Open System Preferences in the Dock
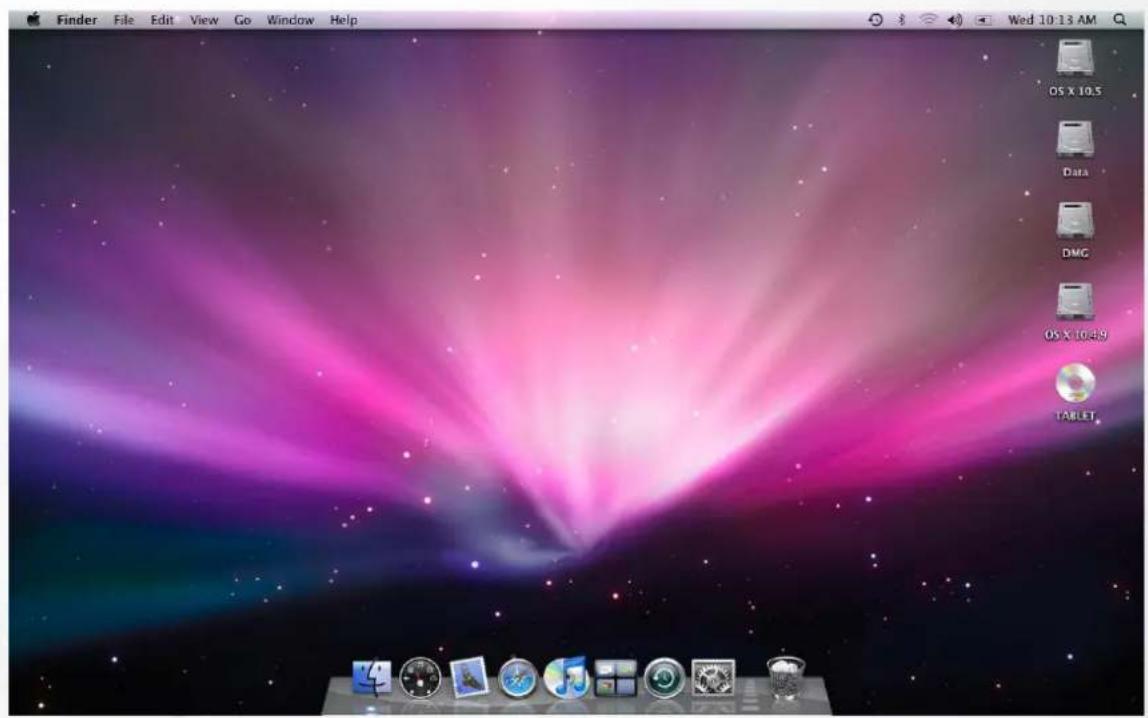1148x718 pixels. click(x=713, y=678)
